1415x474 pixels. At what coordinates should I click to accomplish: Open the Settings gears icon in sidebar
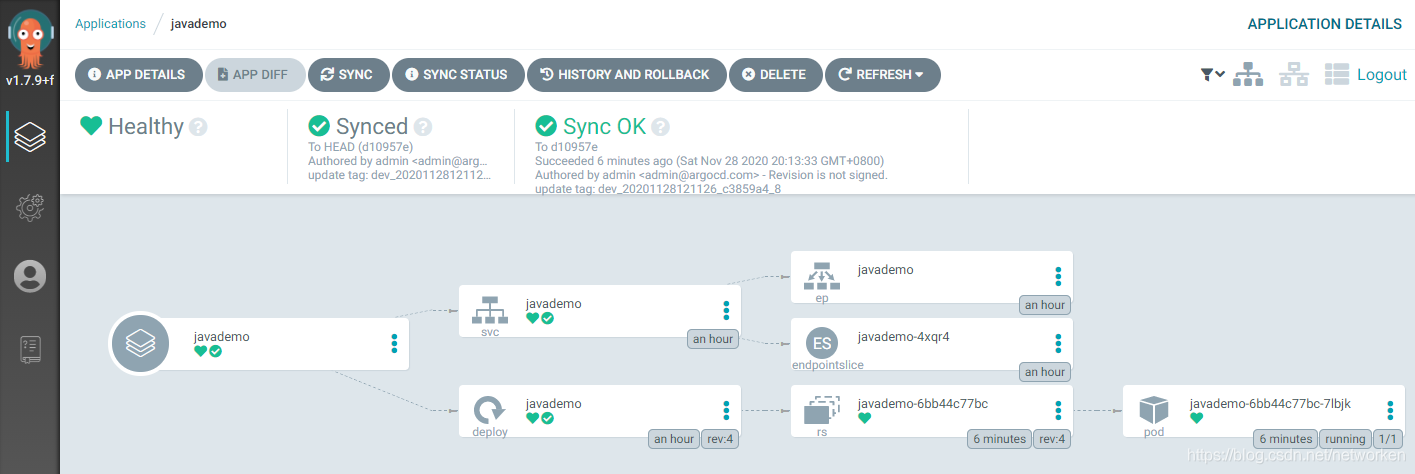click(30, 206)
